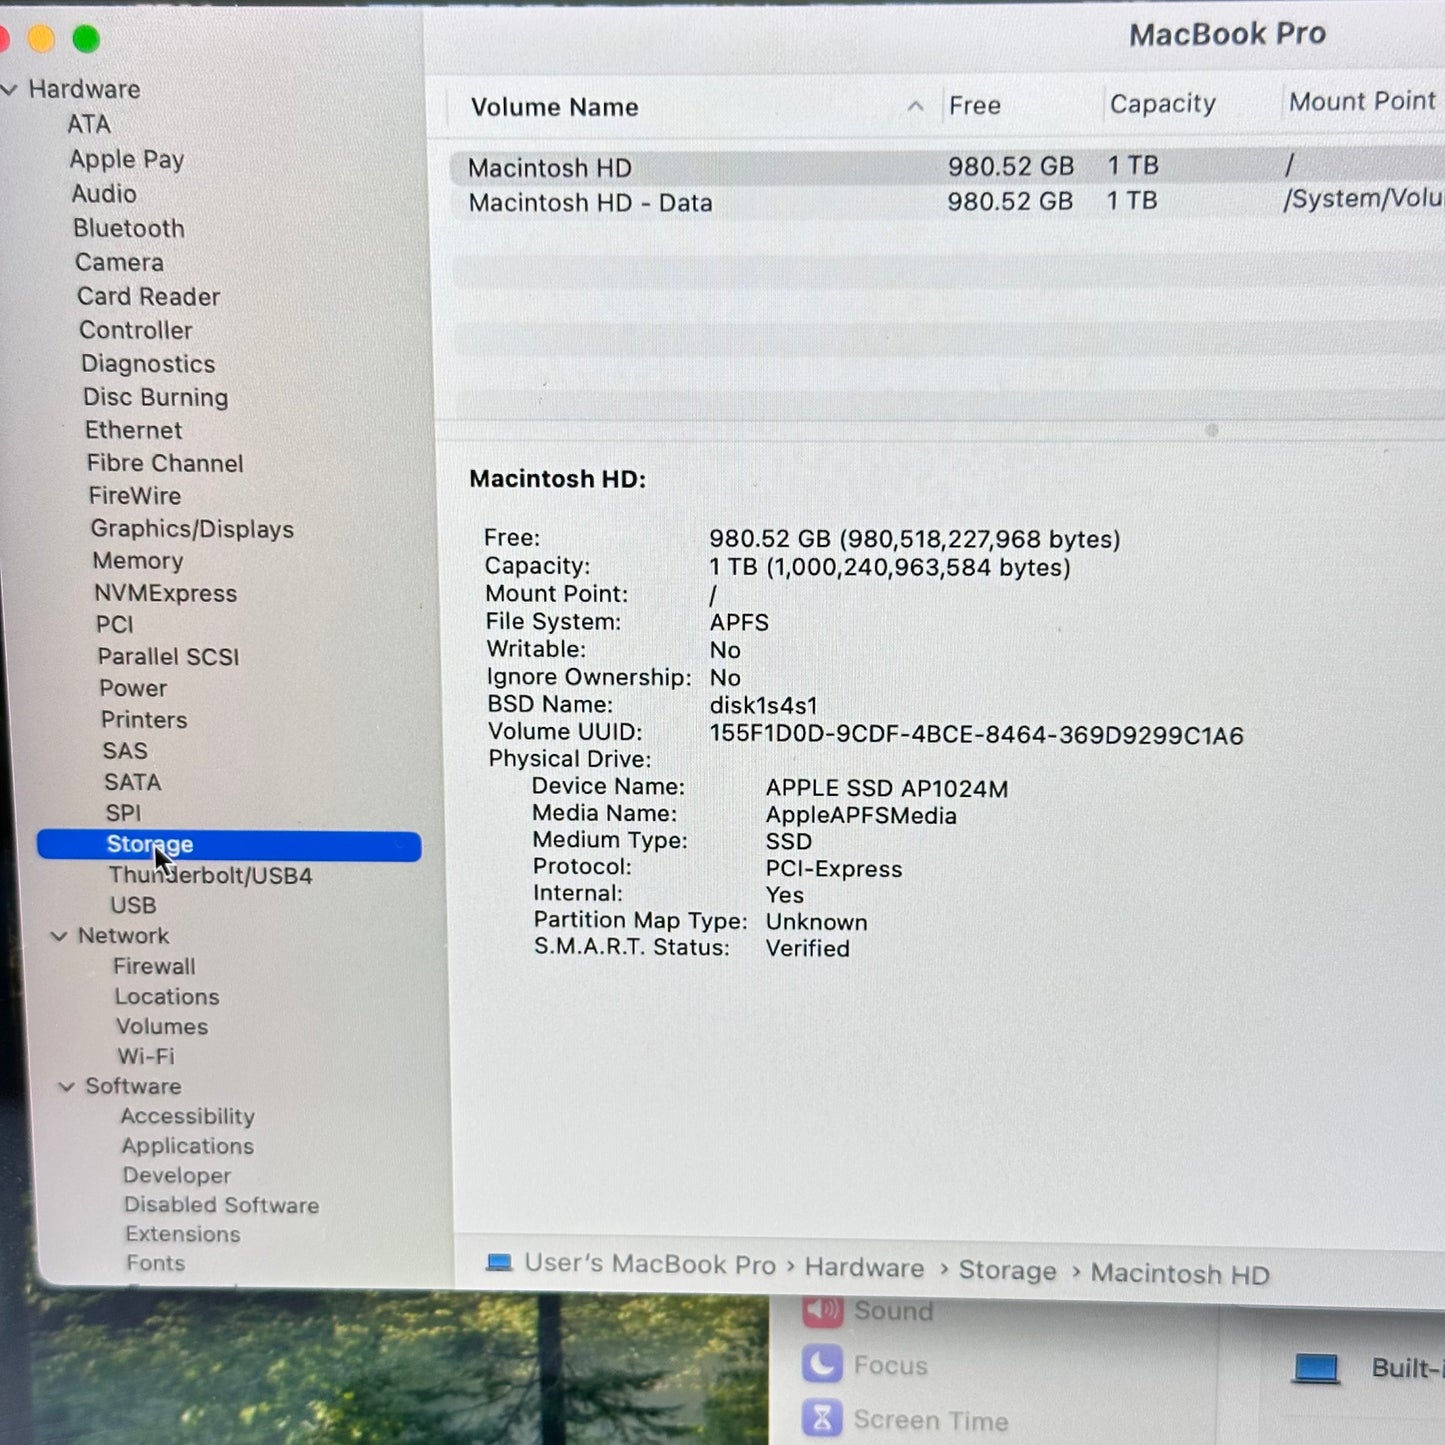Select Audio in the Hardware list
1445x1445 pixels.
pyautogui.click(x=104, y=194)
